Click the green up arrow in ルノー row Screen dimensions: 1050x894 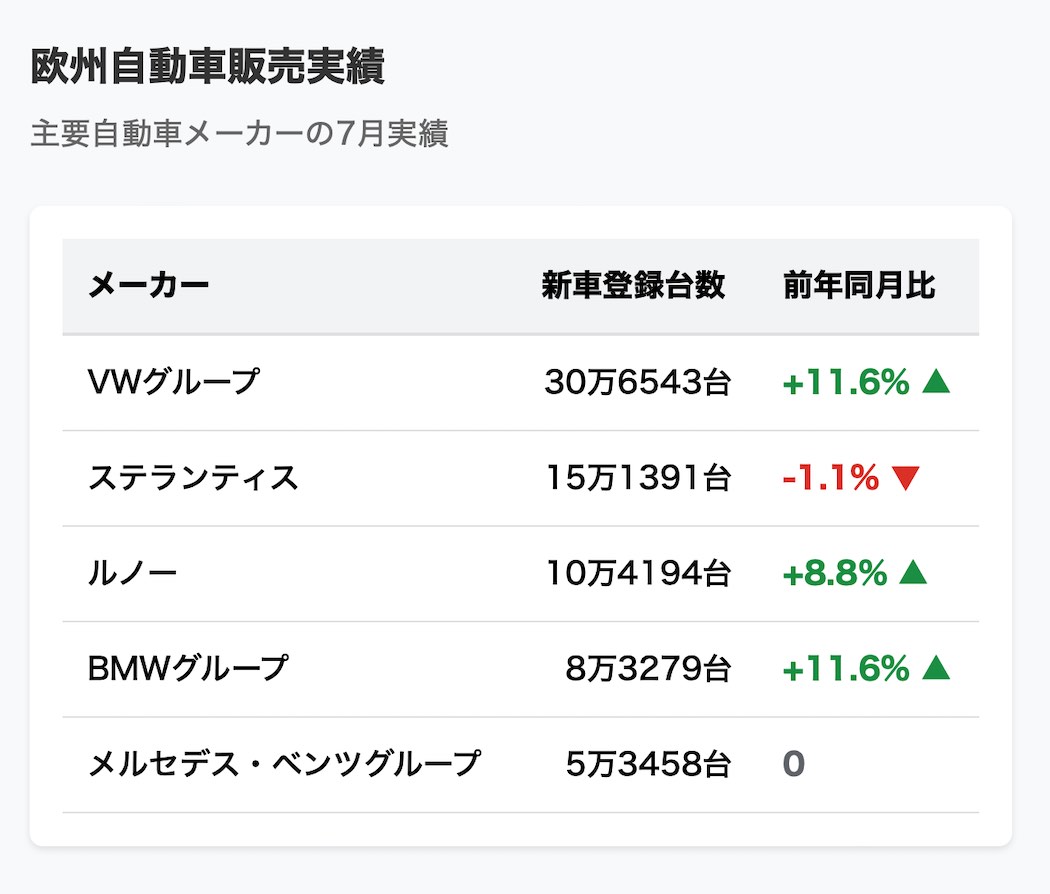[x=913, y=573]
